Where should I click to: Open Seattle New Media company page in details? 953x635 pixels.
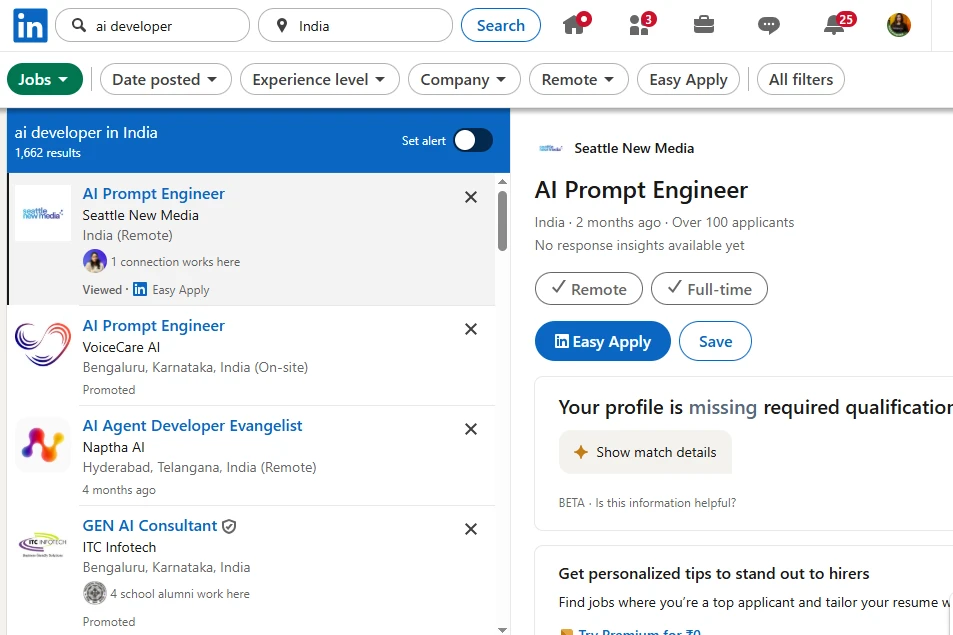[x=634, y=148]
